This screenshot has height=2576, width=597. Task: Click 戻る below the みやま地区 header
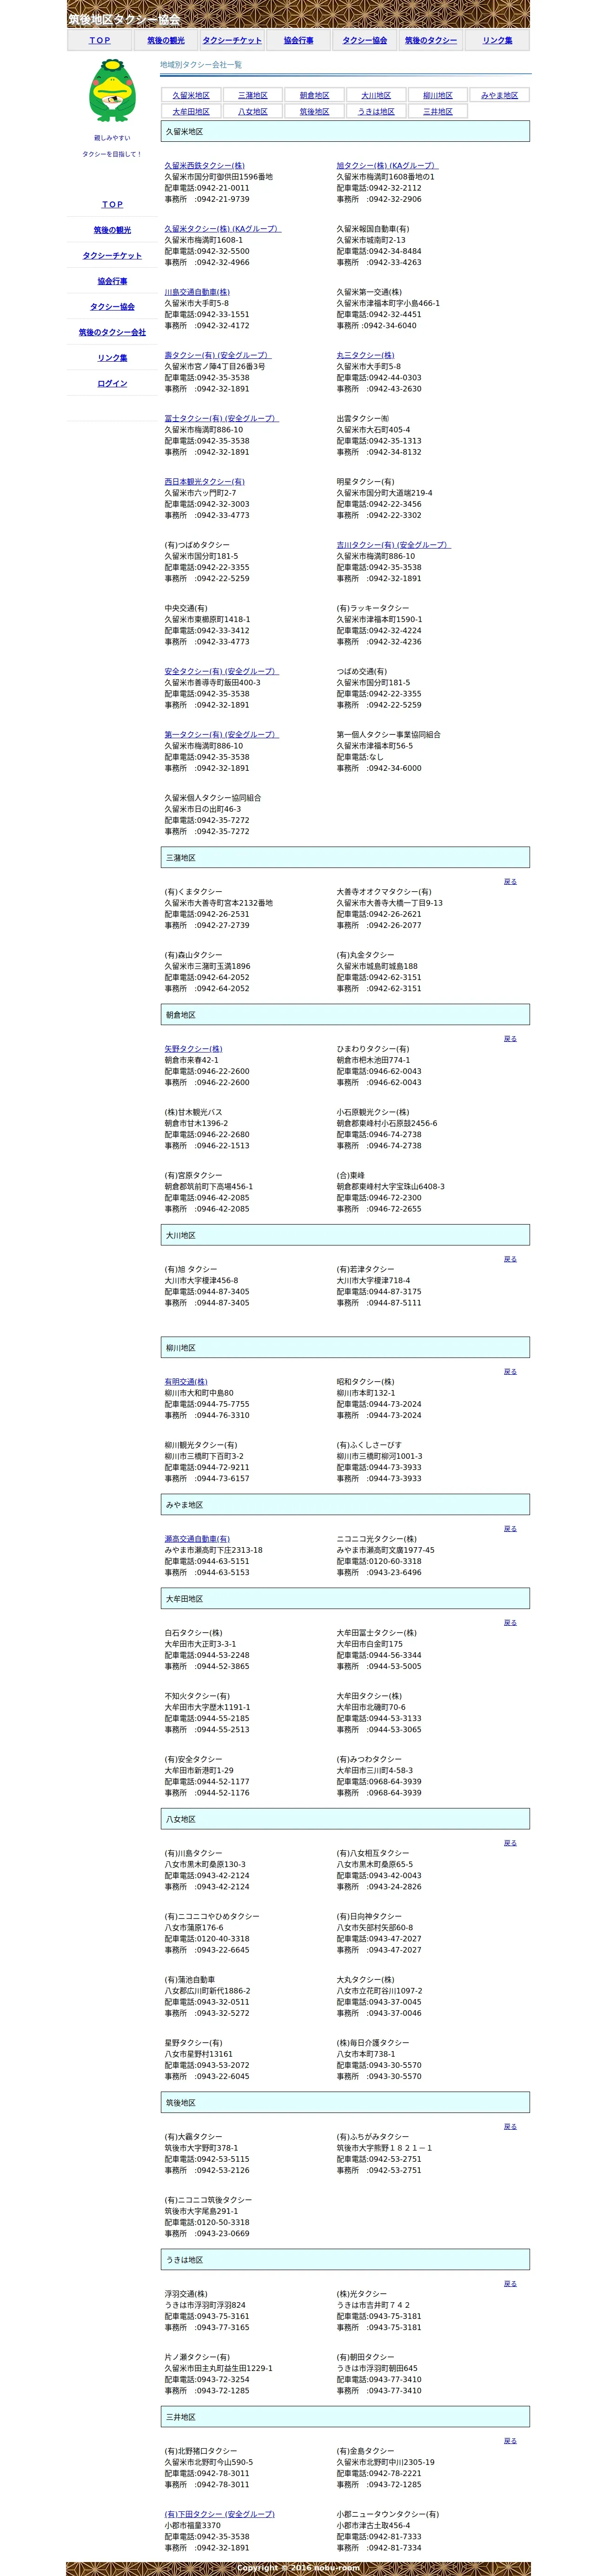(x=510, y=1528)
